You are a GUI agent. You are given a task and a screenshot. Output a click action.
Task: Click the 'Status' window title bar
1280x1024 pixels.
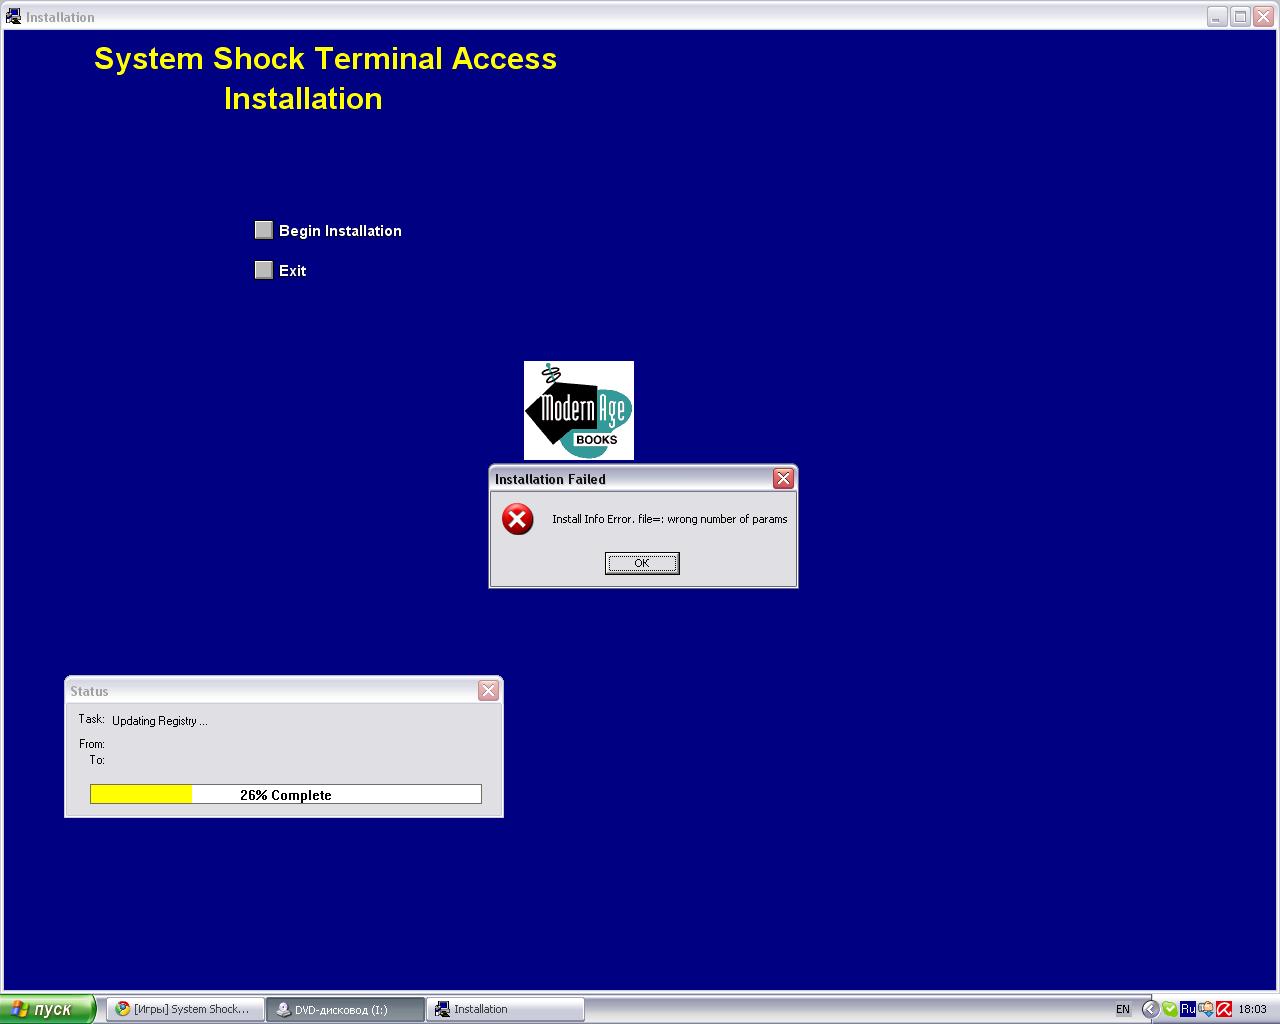(x=284, y=691)
